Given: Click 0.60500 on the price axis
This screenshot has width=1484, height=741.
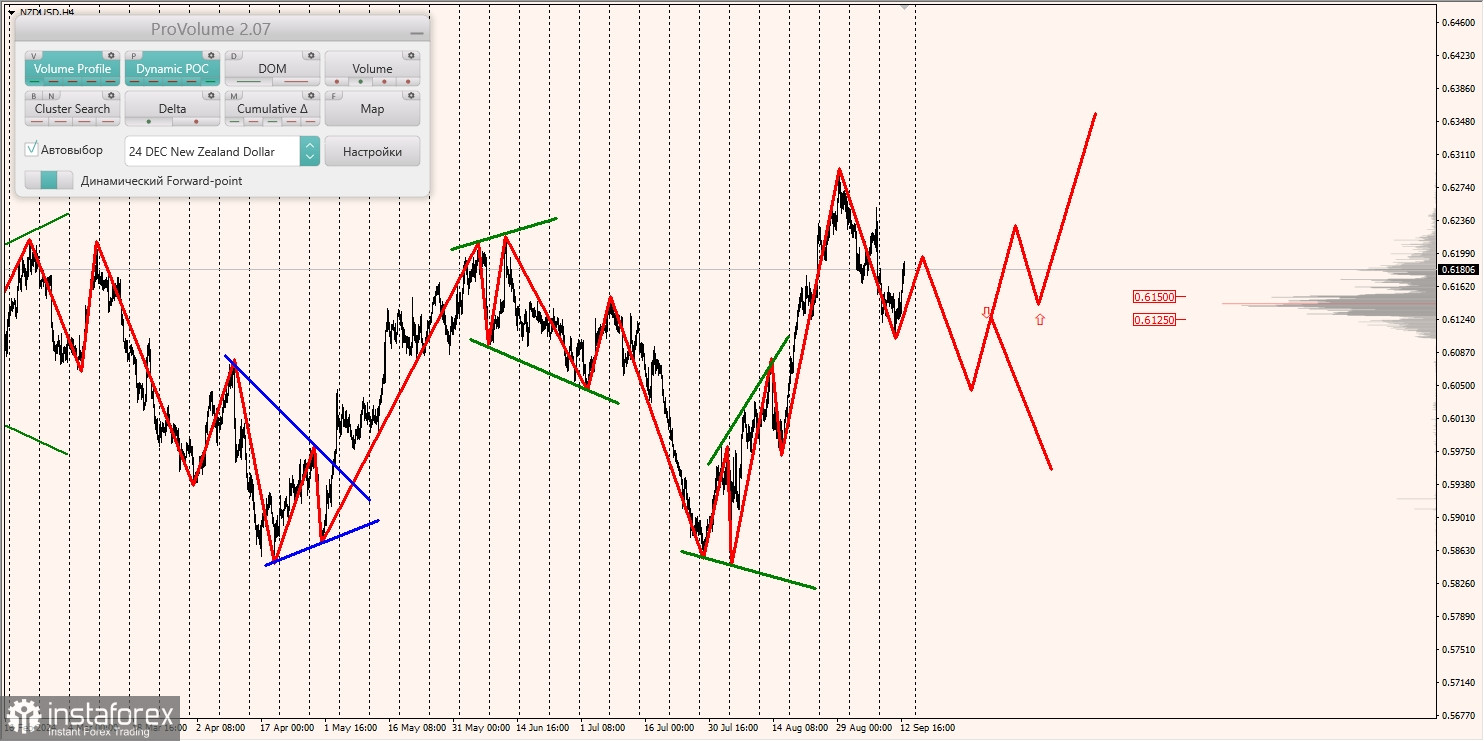Looking at the screenshot, I should click(x=1459, y=385).
